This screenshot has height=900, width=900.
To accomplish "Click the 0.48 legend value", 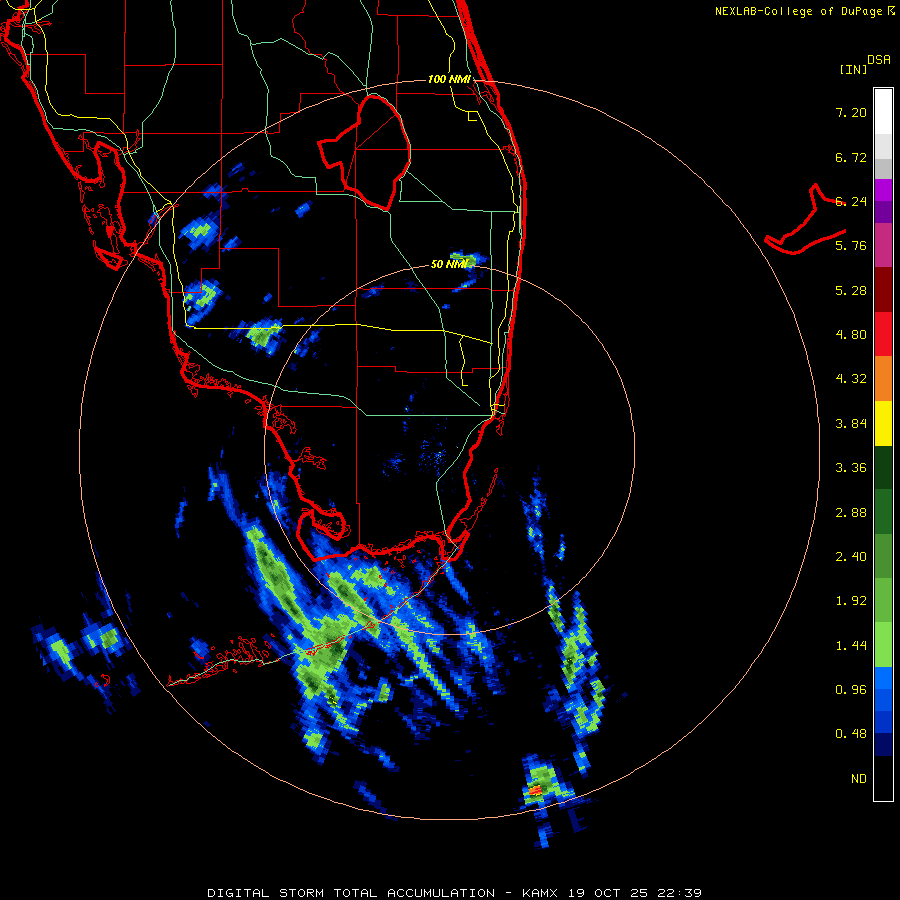I will pyautogui.click(x=851, y=734).
